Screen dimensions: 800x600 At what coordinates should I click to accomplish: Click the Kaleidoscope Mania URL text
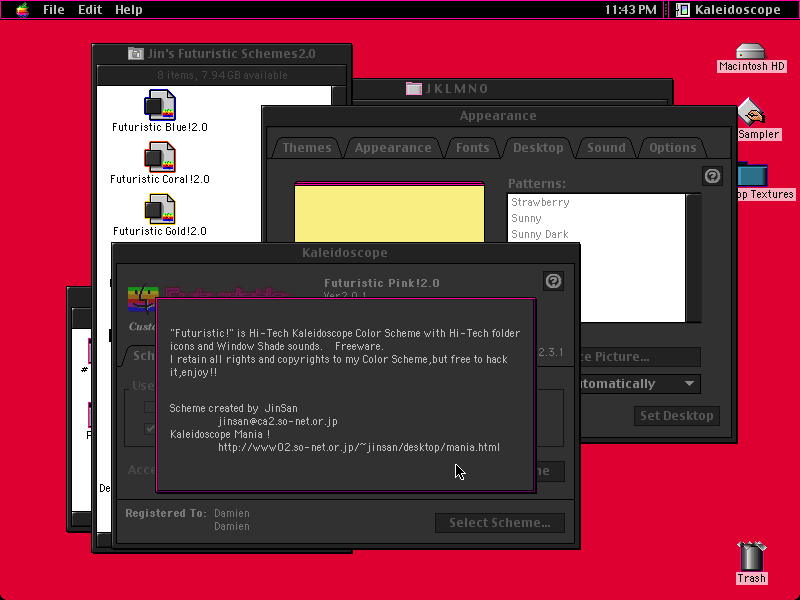point(359,447)
